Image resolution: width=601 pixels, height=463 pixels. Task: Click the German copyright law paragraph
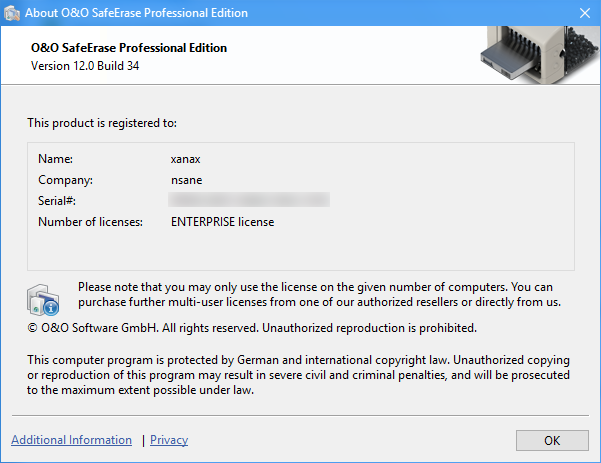click(298, 374)
